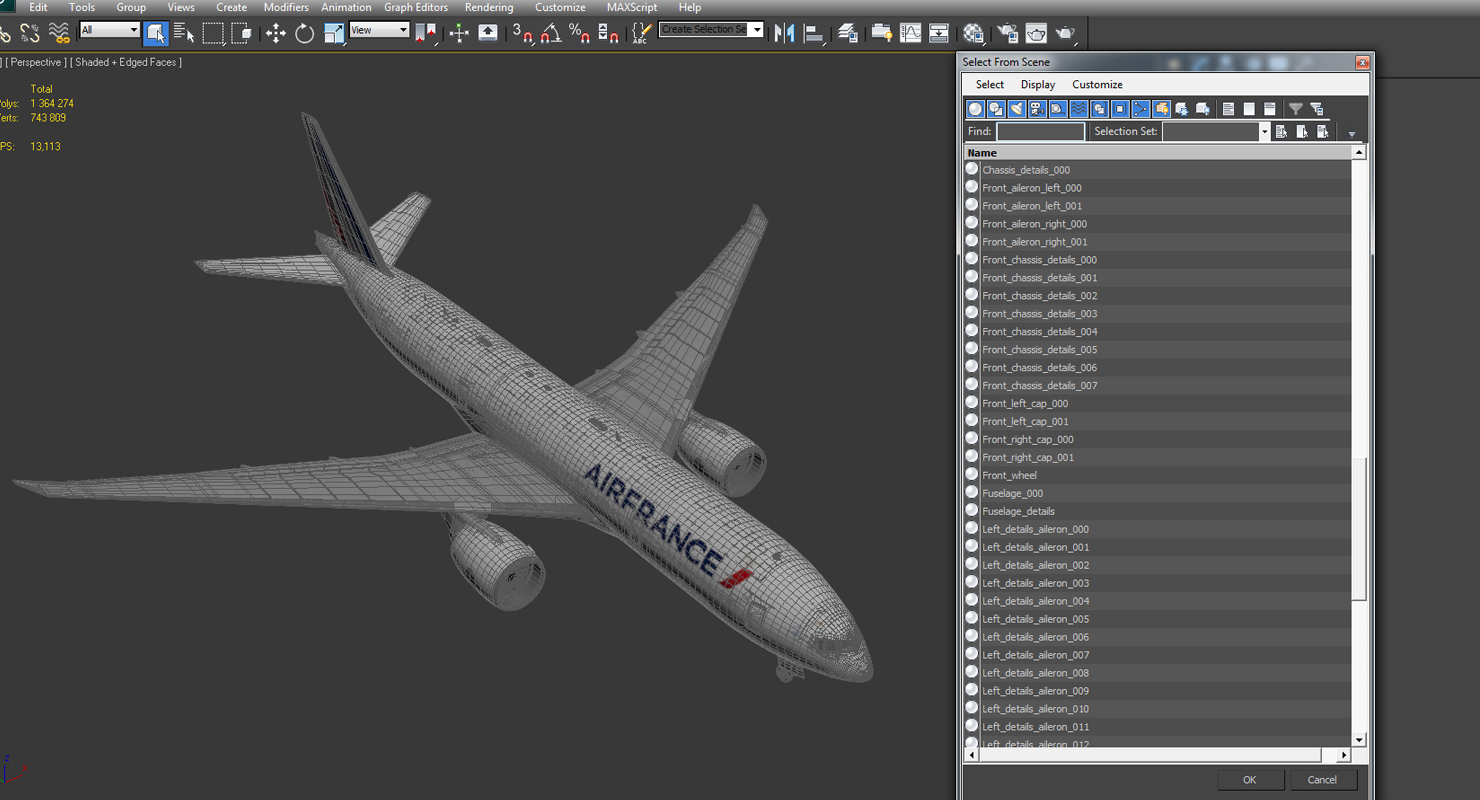This screenshot has width=1480, height=800.
Task: Click the funnel filter icon in dialog
Action: 1296,109
